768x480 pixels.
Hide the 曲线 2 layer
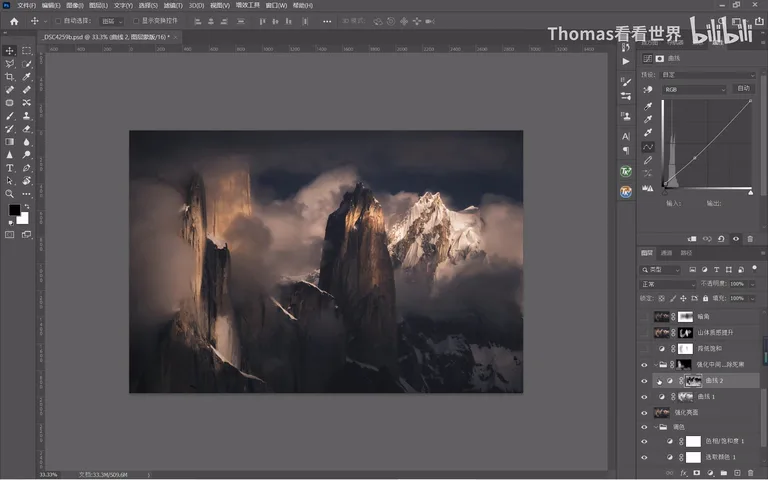click(644, 381)
